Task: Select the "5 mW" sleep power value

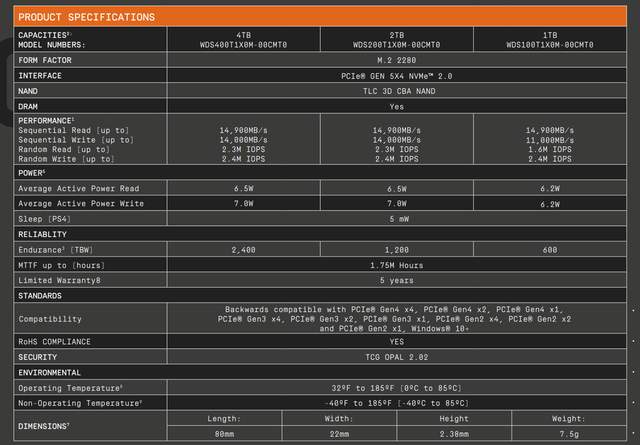Action: pyautogui.click(x=399, y=219)
